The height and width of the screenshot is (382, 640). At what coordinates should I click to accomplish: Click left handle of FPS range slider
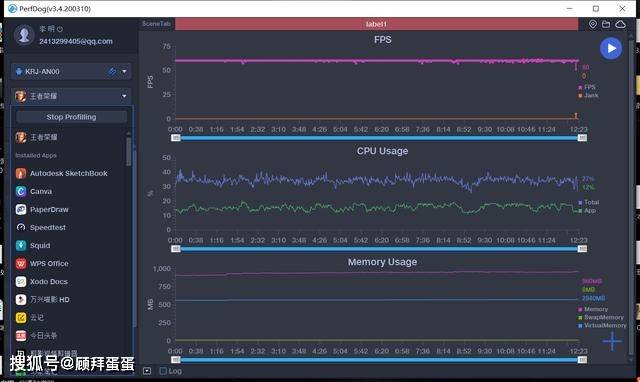point(176,138)
